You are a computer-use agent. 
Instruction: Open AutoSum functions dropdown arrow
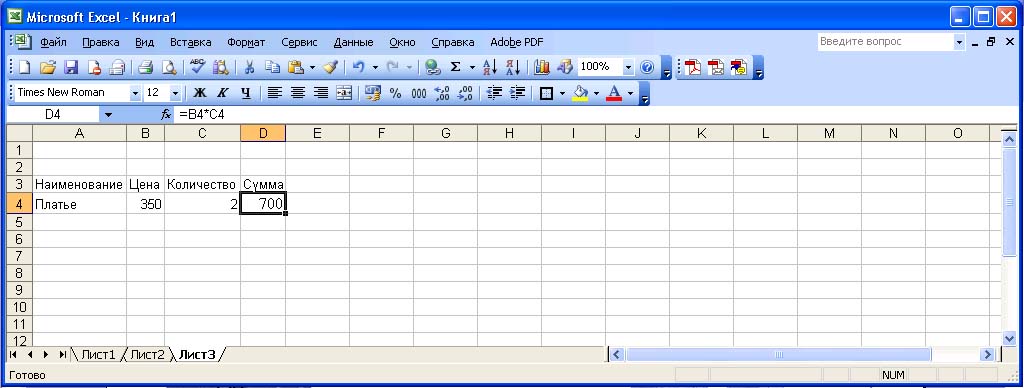pyautogui.click(x=472, y=67)
